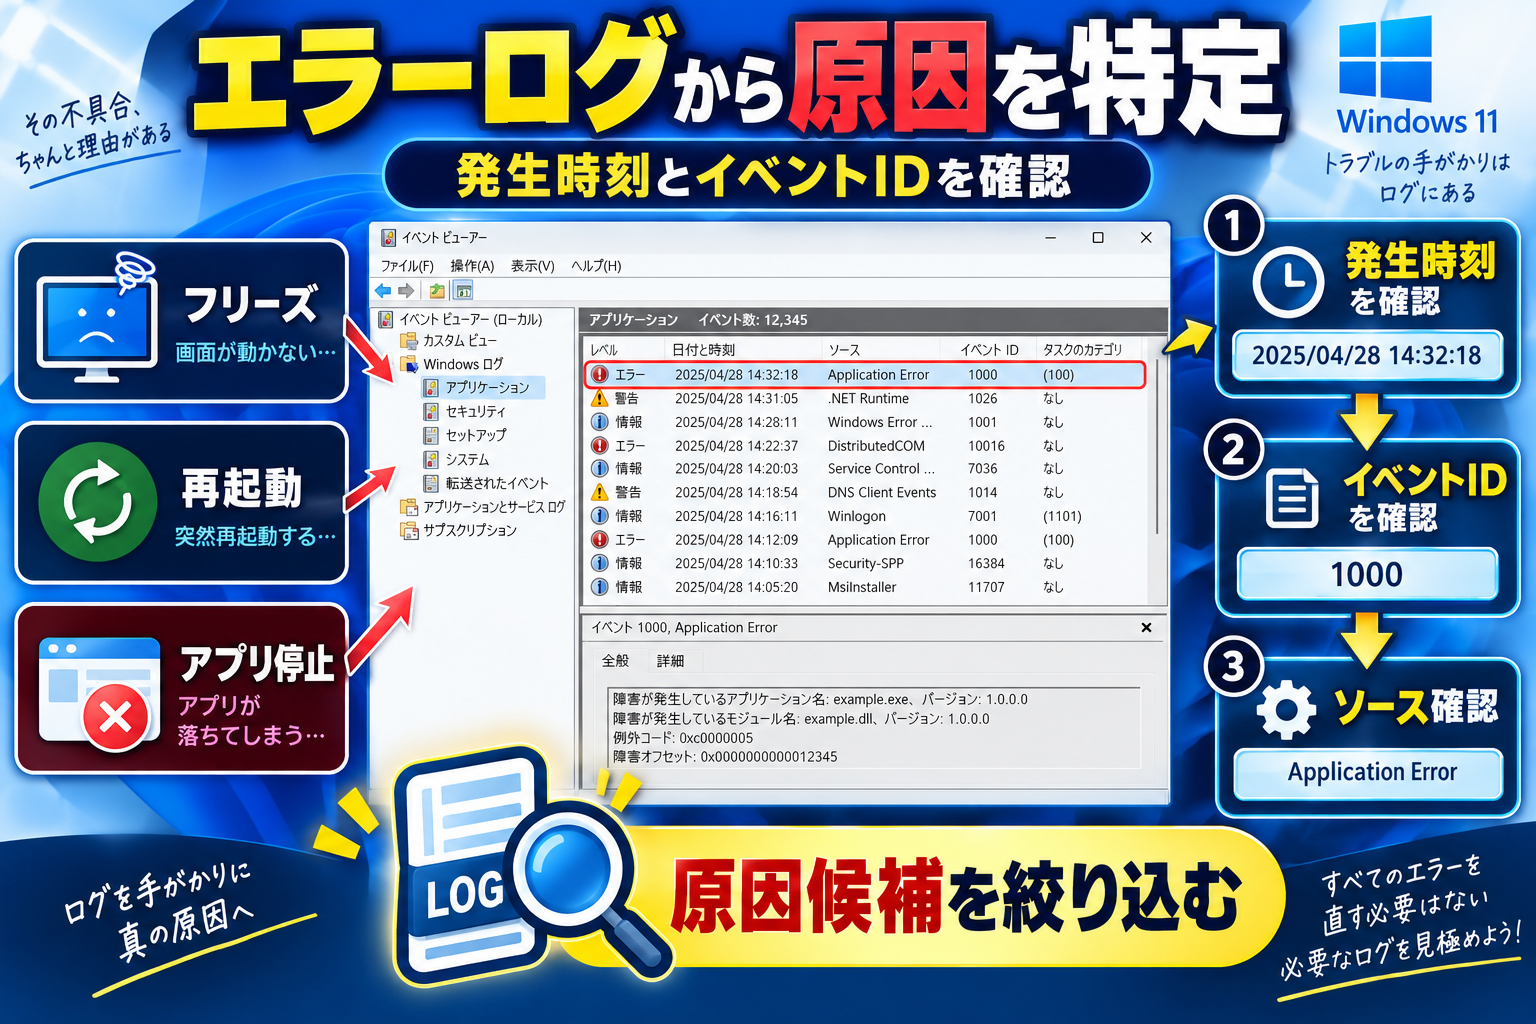1536x1024 pixels.
Task: Open the 操作(A) menu
Action: (x=472, y=266)
